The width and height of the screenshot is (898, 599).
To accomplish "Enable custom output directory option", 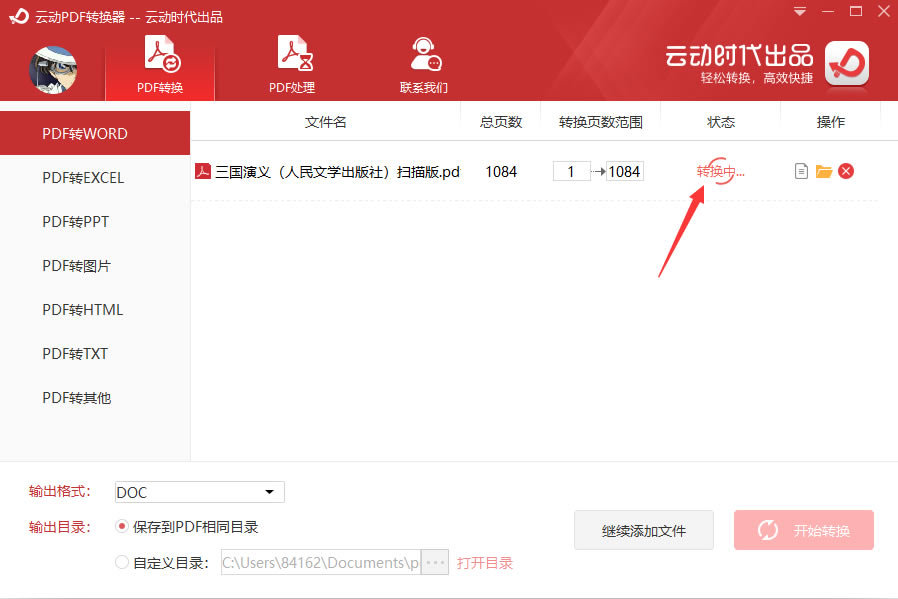I will click(122, 562).
